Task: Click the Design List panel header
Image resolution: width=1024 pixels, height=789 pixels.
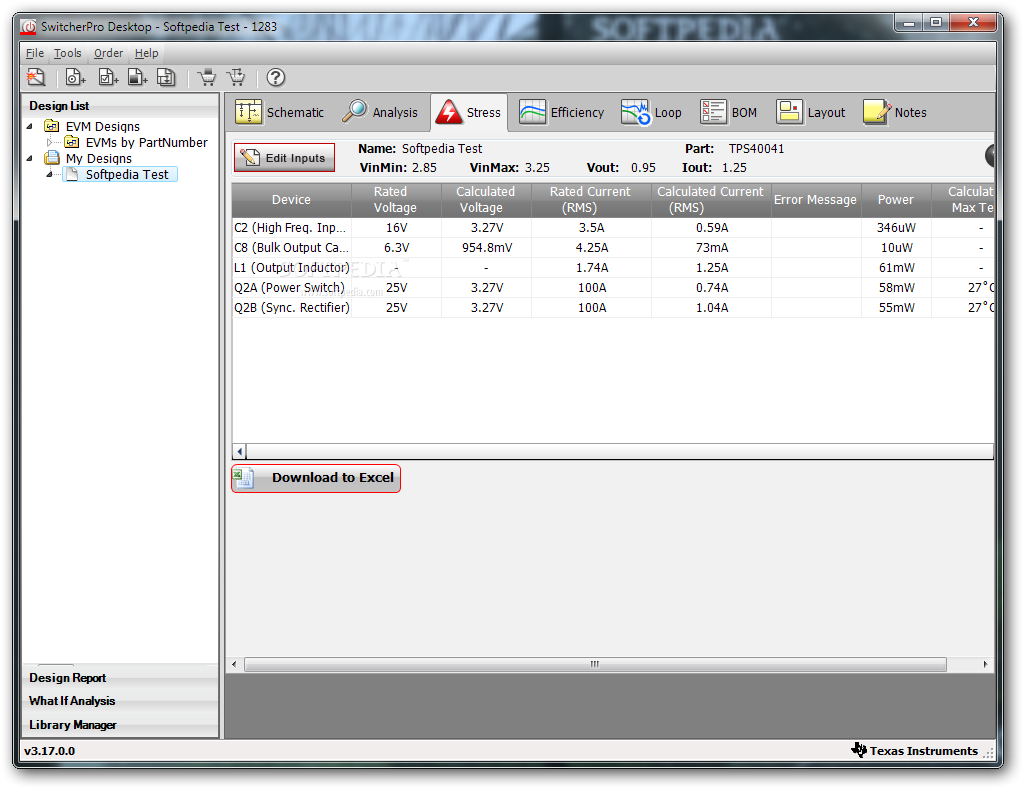Action: tap(120, 105)
